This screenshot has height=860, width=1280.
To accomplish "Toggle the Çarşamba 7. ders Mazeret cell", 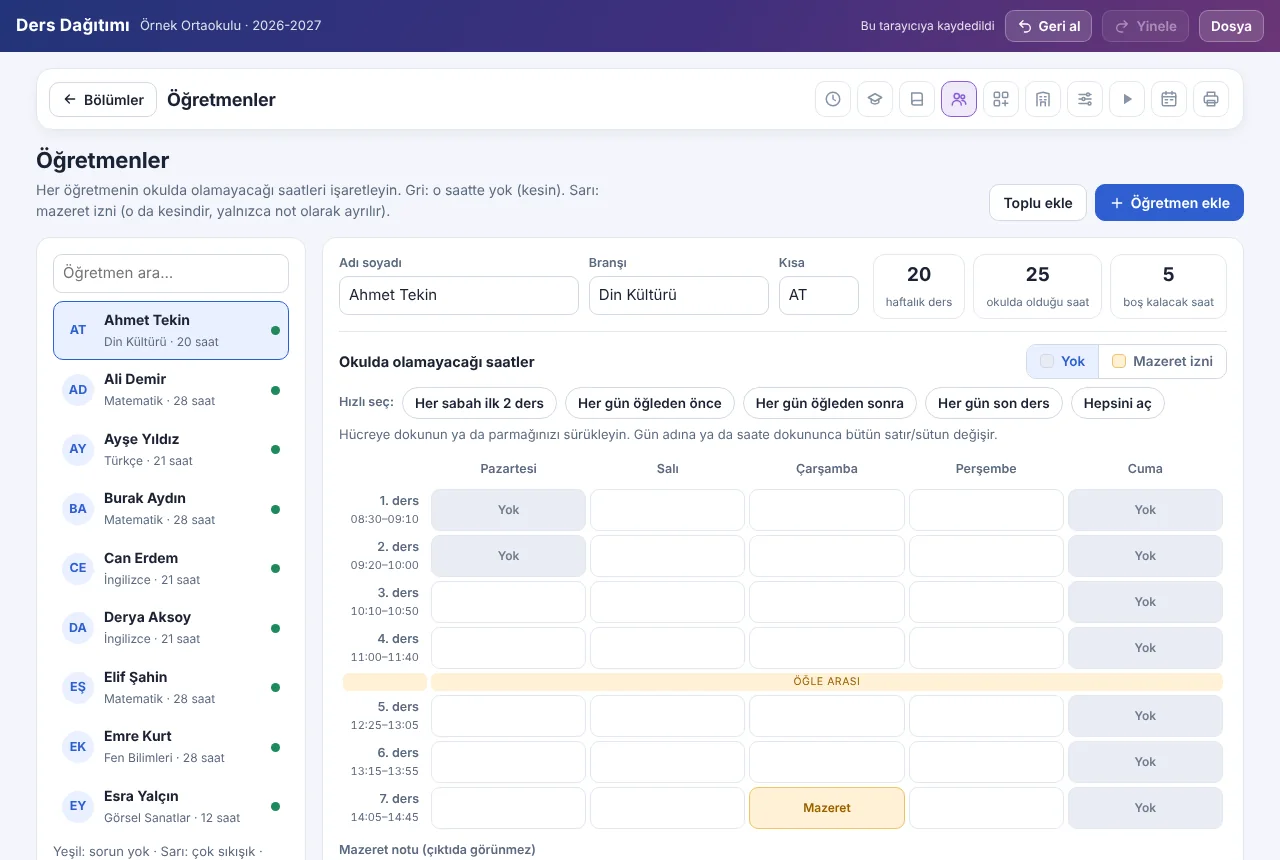I will click(x=827, y=808).
